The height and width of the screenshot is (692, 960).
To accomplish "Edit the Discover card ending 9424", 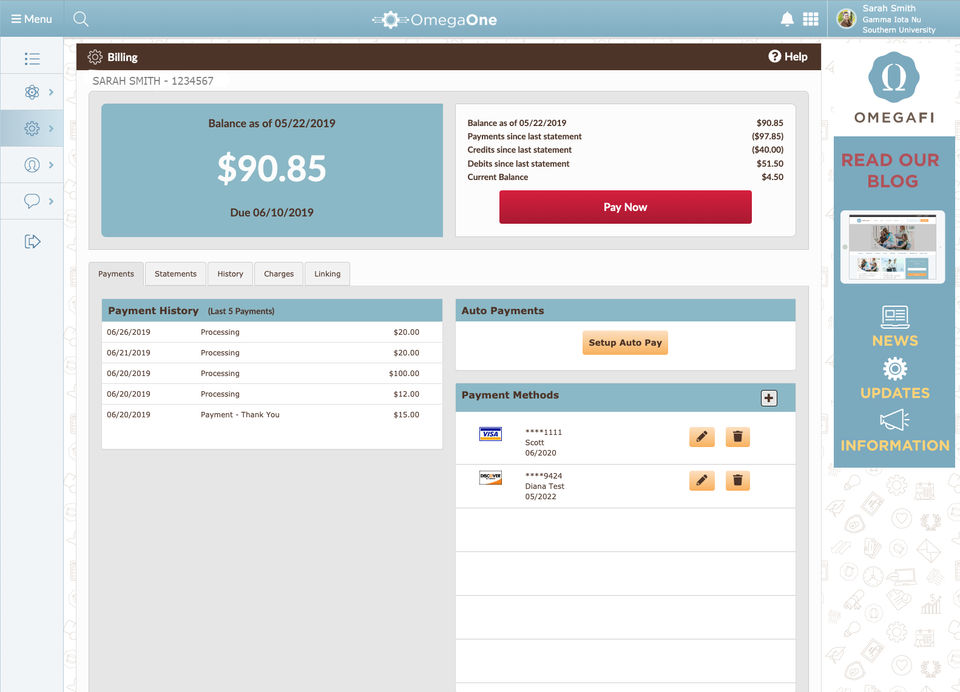I will (702, 480).
